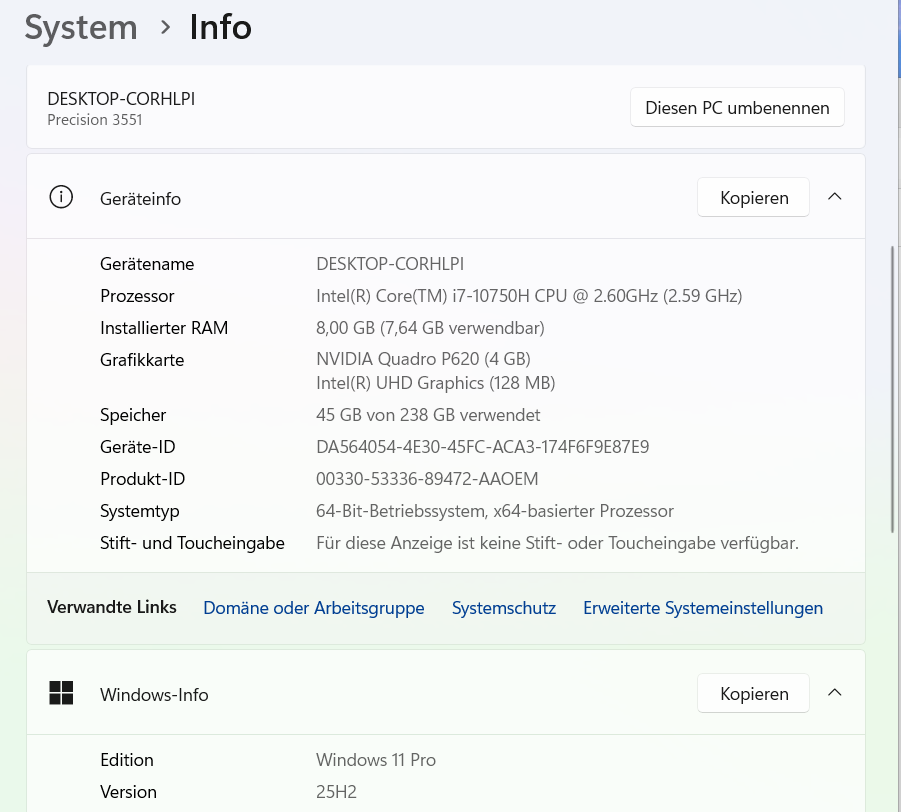901x812 pixels.
Task: Click the Info breadcrumb title
Action: tap(221, 27)
